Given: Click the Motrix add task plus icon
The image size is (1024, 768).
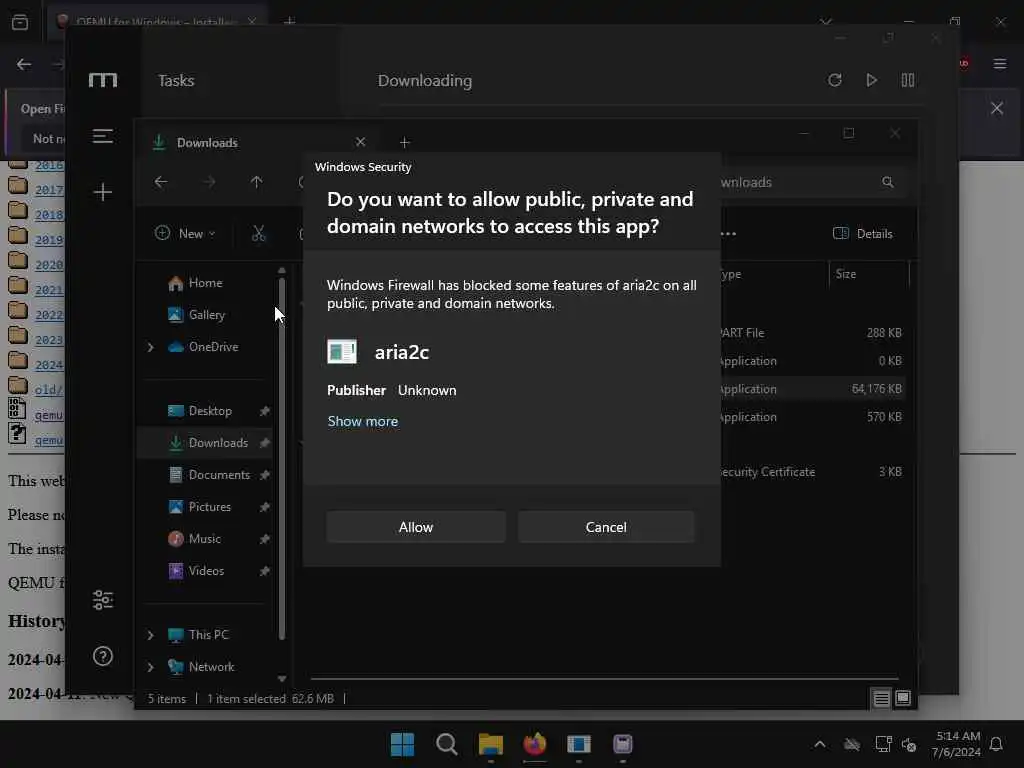Looking at the screenshot, I should coord(103,192).
